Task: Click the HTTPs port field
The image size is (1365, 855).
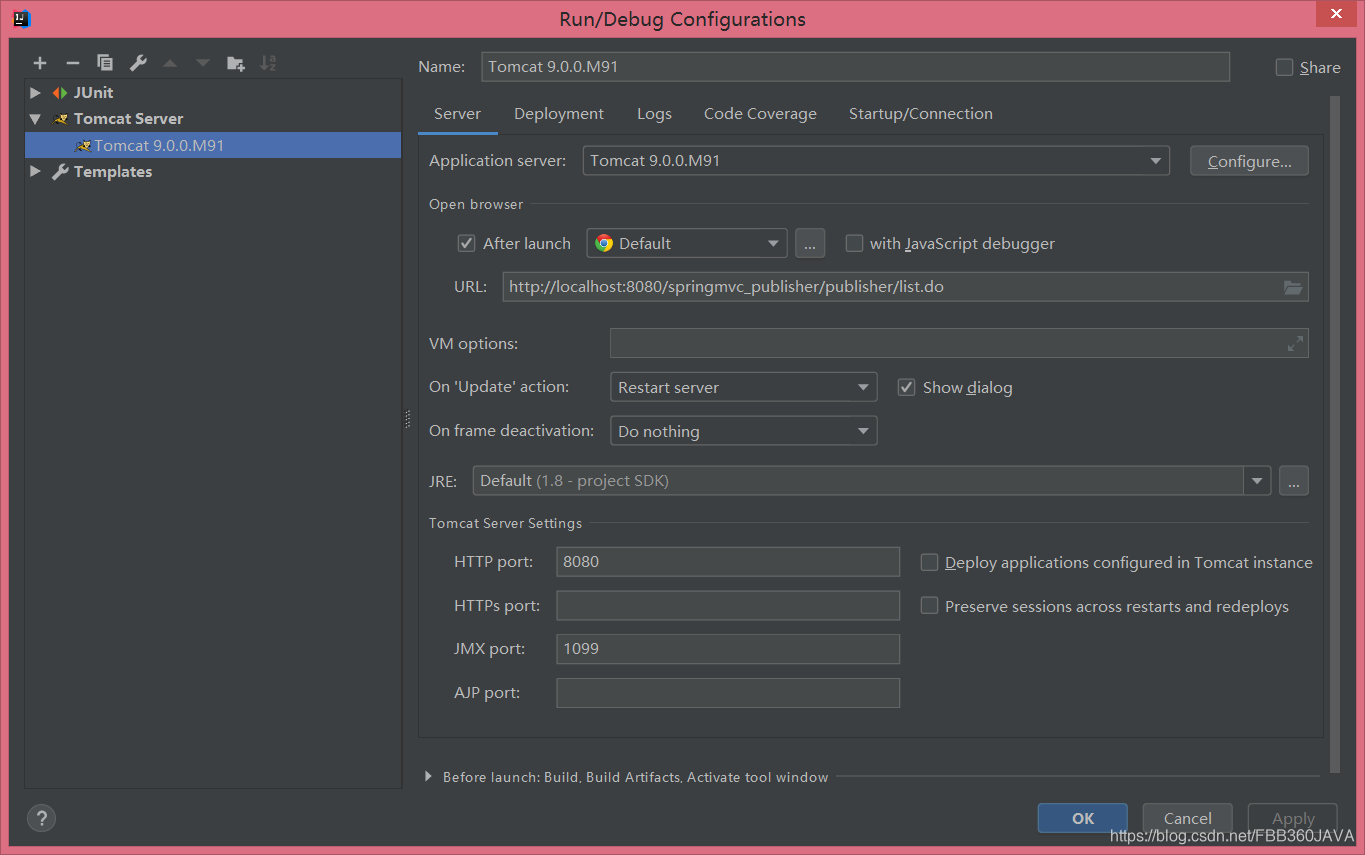Action: tap(728, 606)
